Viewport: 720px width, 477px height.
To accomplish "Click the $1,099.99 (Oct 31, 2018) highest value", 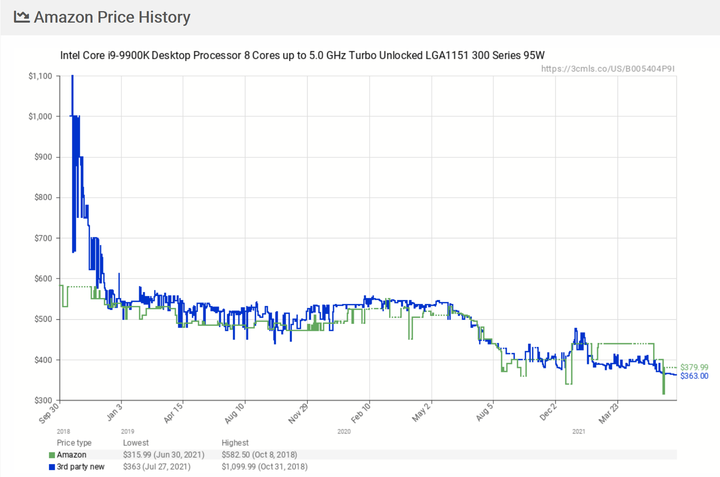I will pos(264,466).
